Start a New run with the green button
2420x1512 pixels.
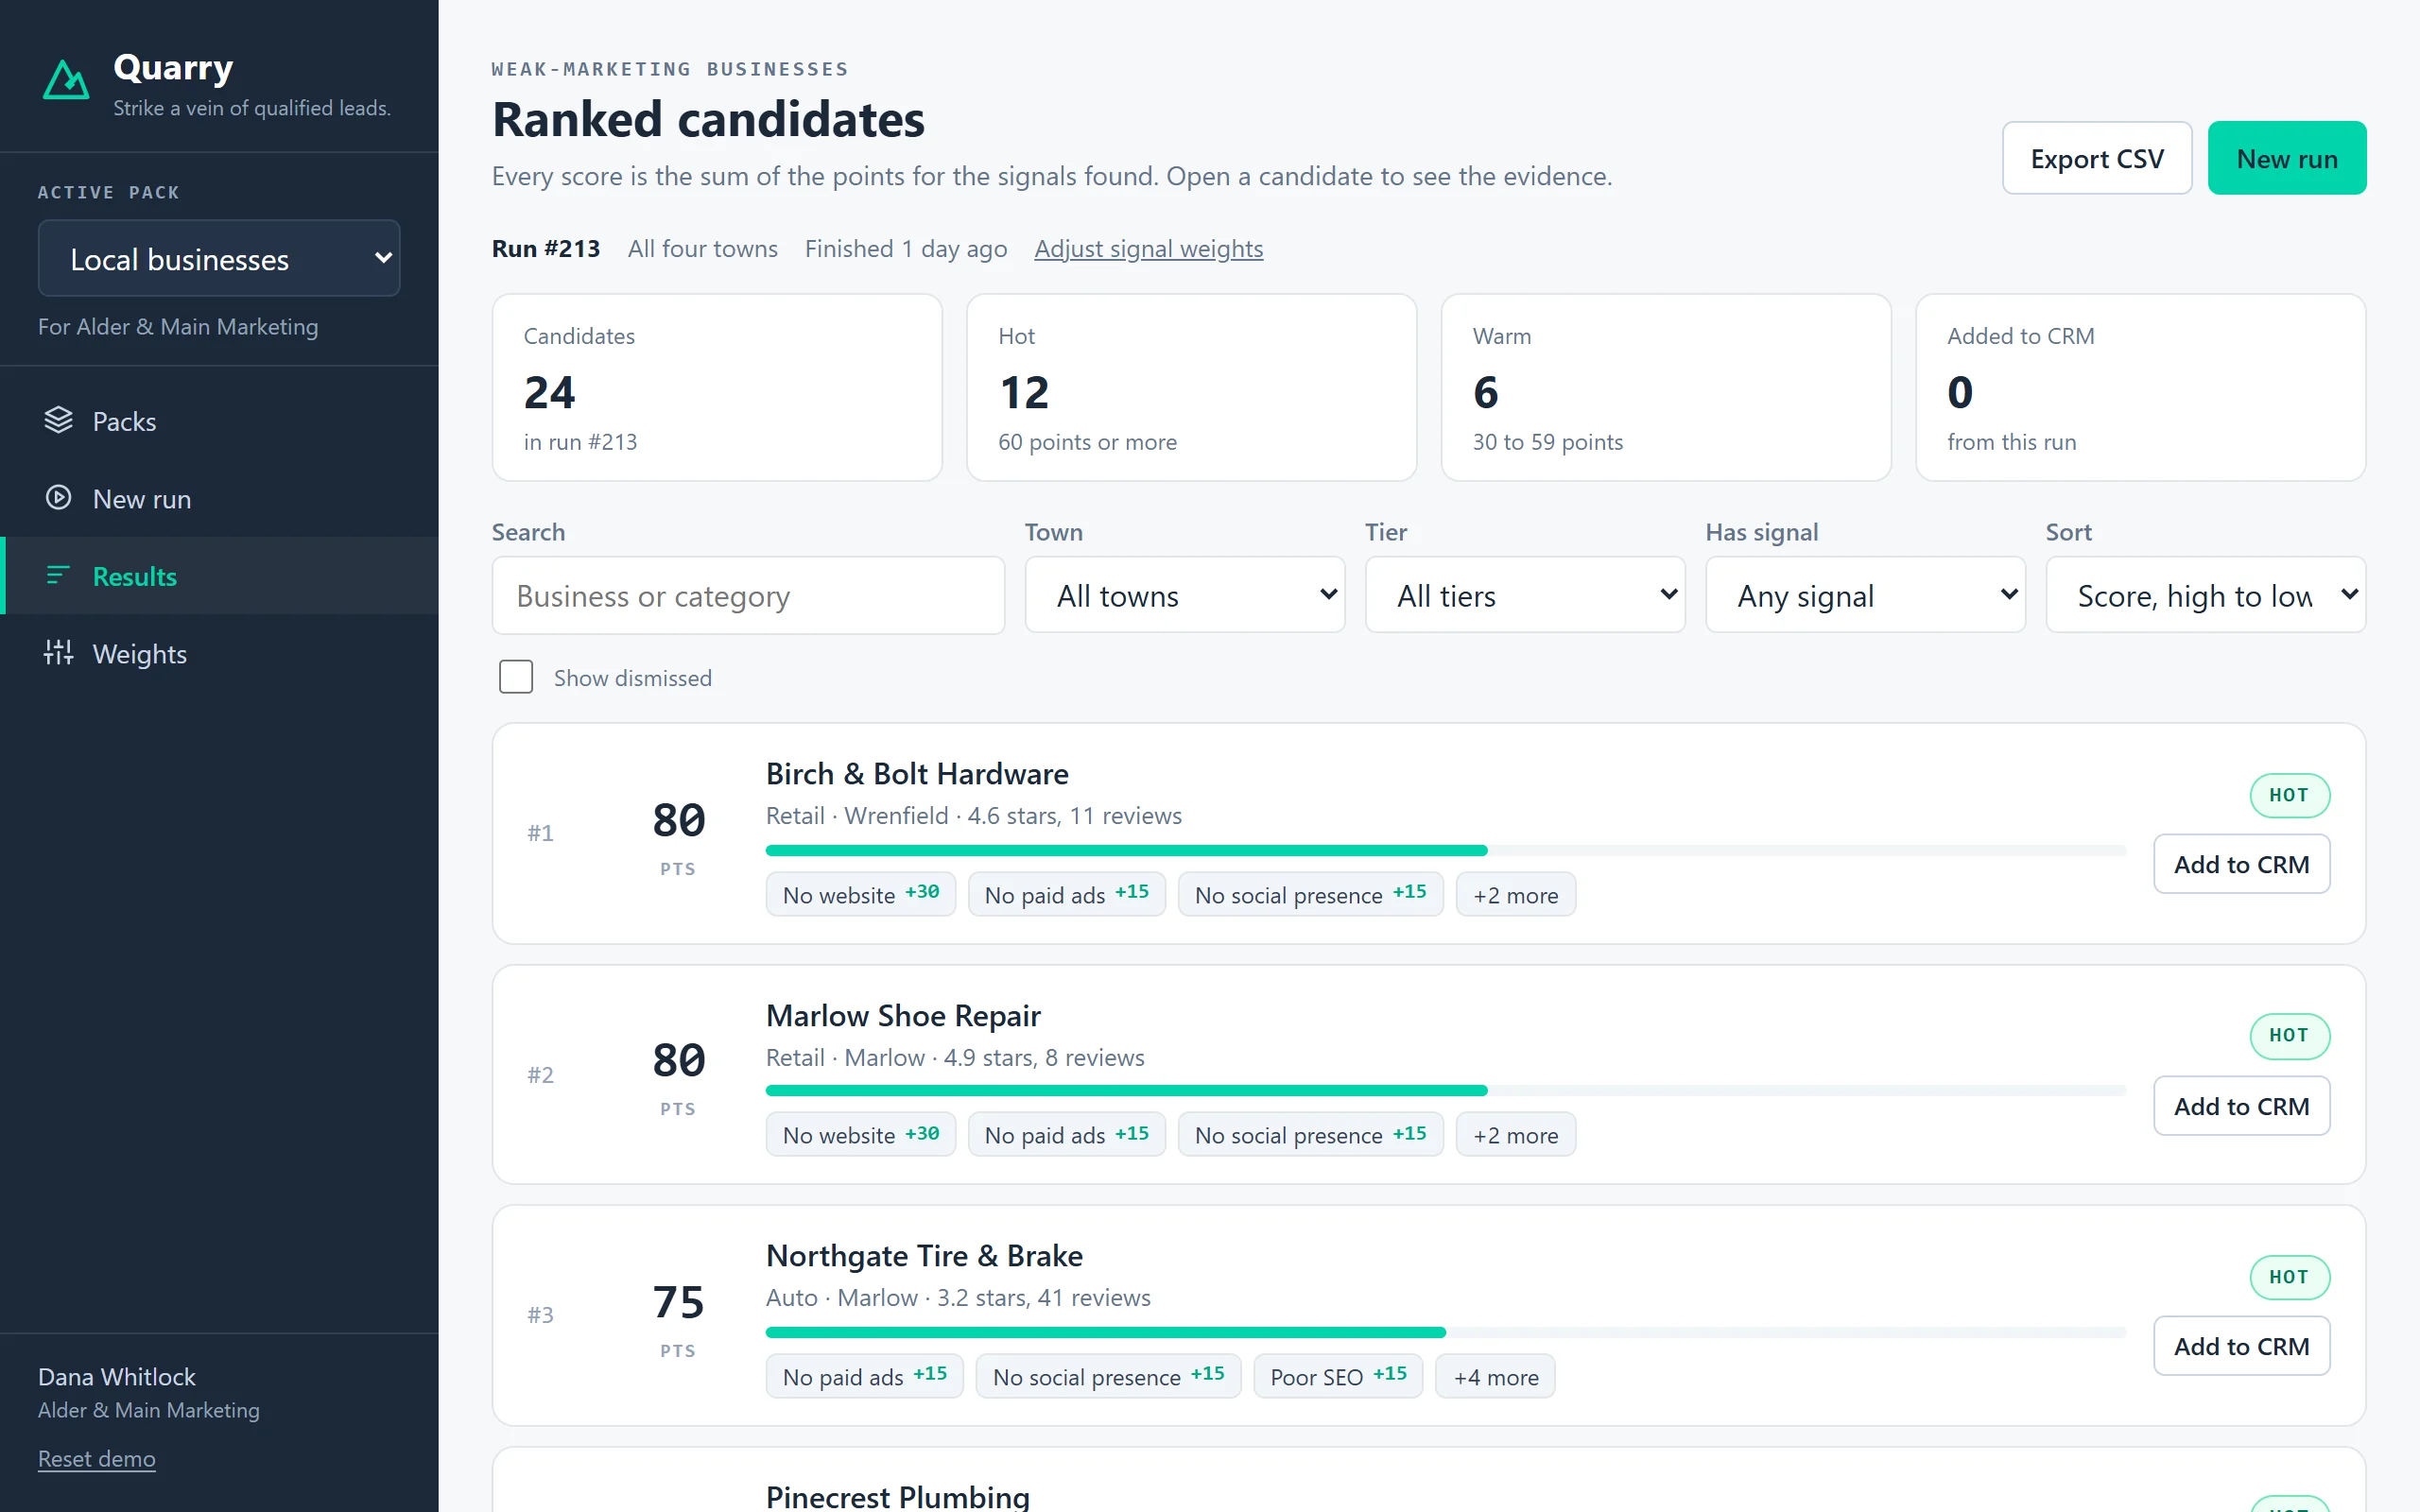[x=2287, y=158]
